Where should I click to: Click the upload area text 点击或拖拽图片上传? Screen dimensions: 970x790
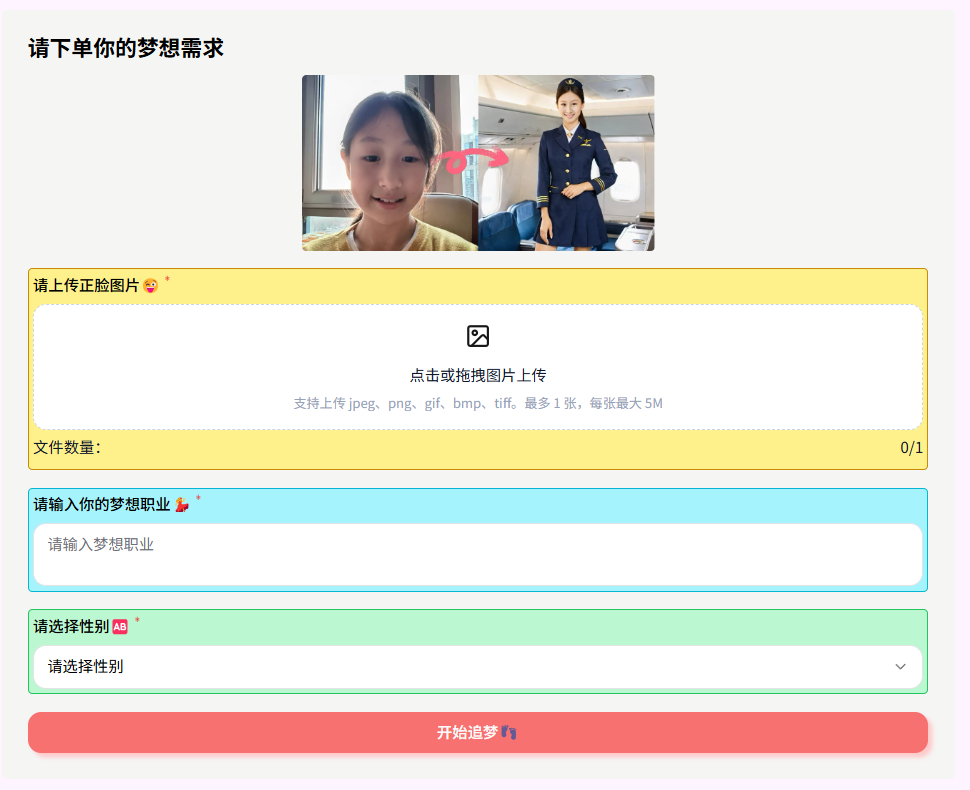coord(478,376)
